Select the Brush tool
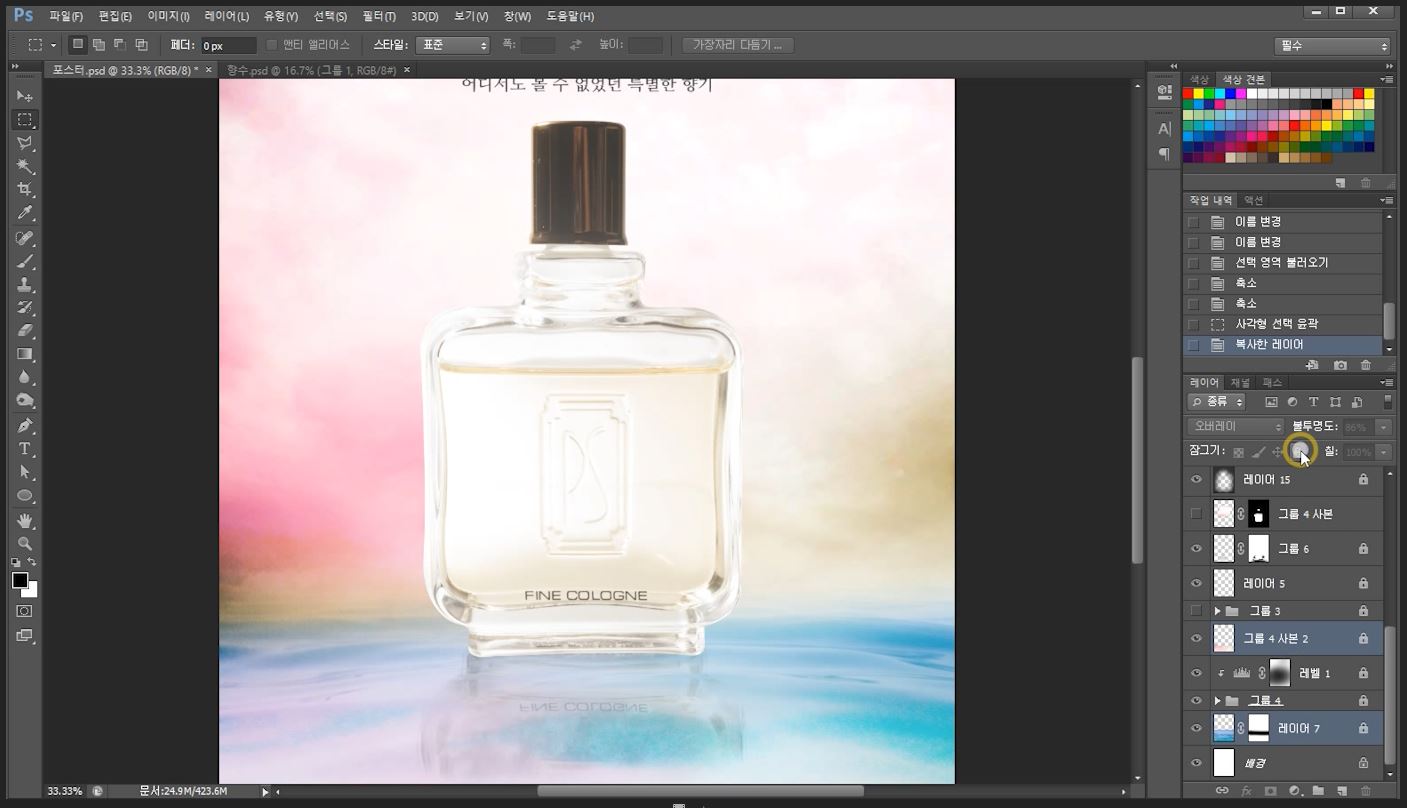Screen dimensions: 1407x808 [x=25, y=261]
